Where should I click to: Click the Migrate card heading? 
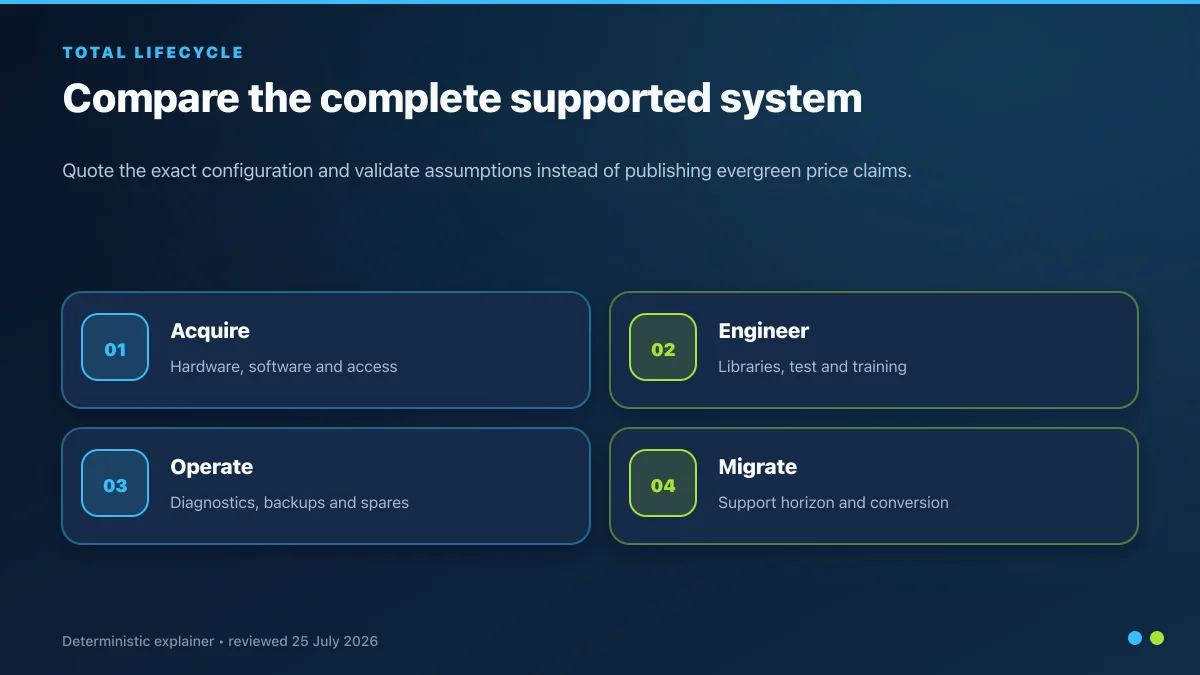click(x=758, y=467)
